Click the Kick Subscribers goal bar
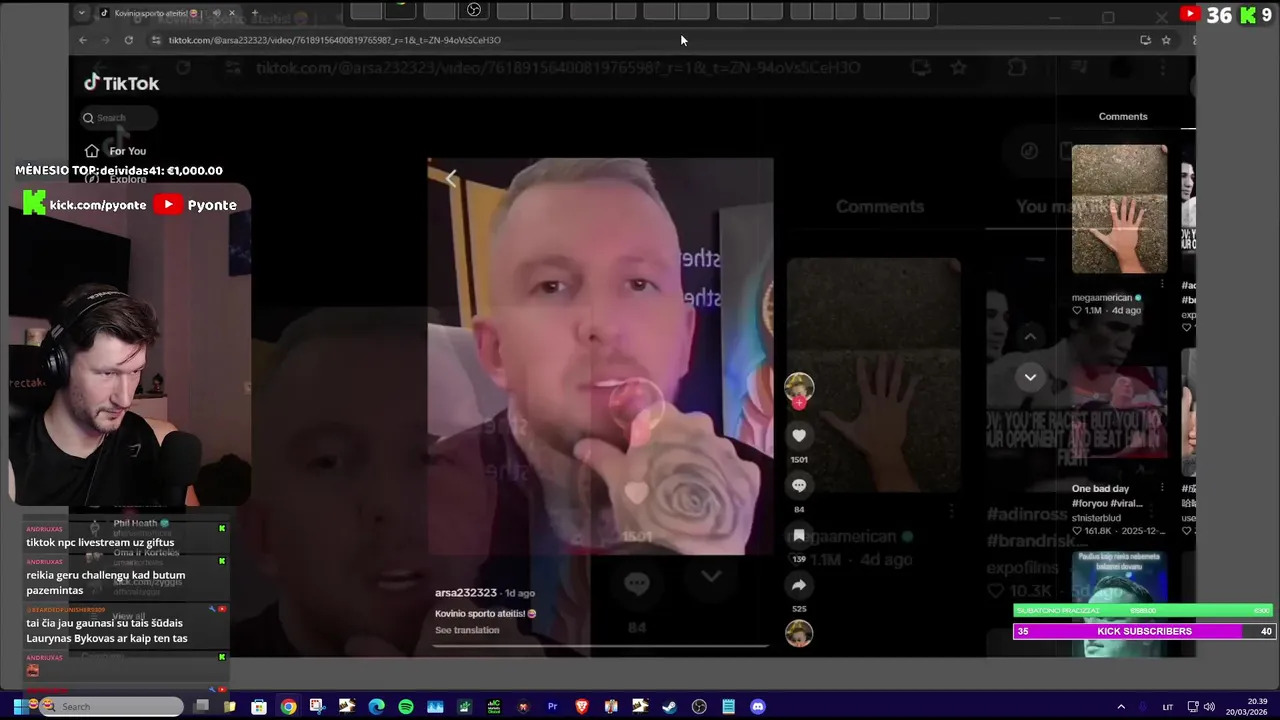This screenshot has width=1280, height=720. coord(1144,631)
